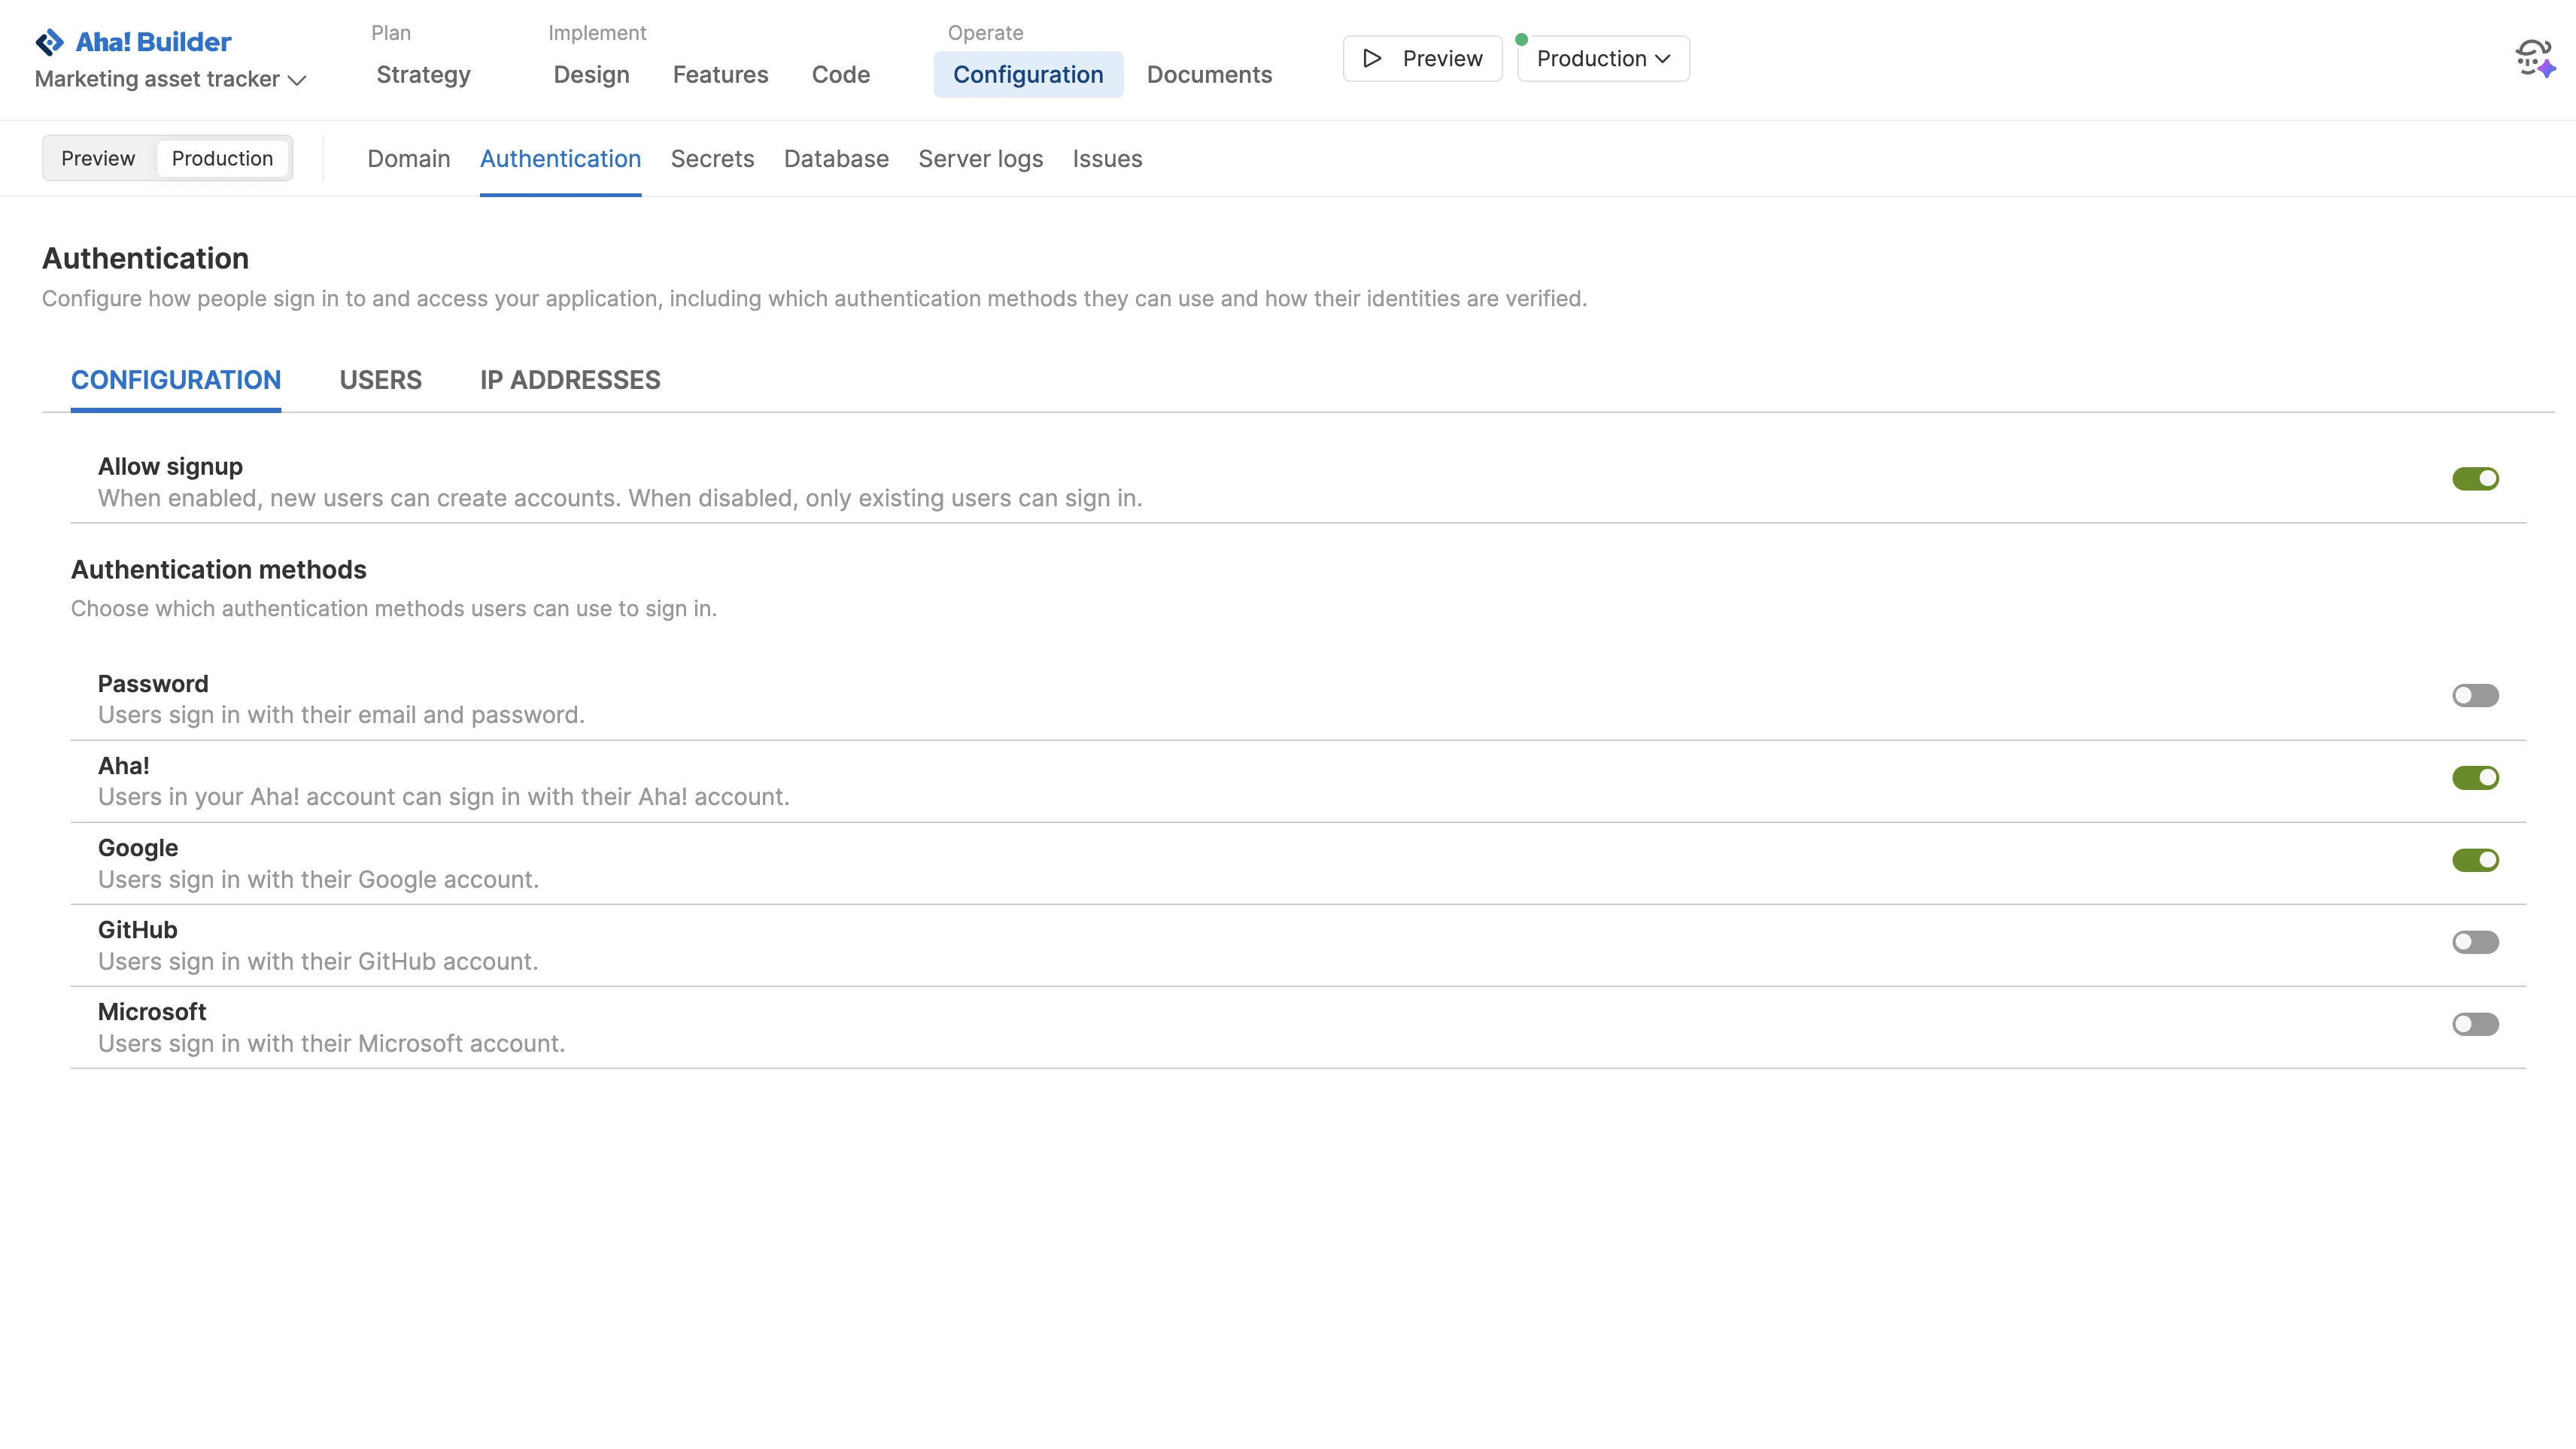
Task: Switch to the USERS tab
Action: pos(380,379)
